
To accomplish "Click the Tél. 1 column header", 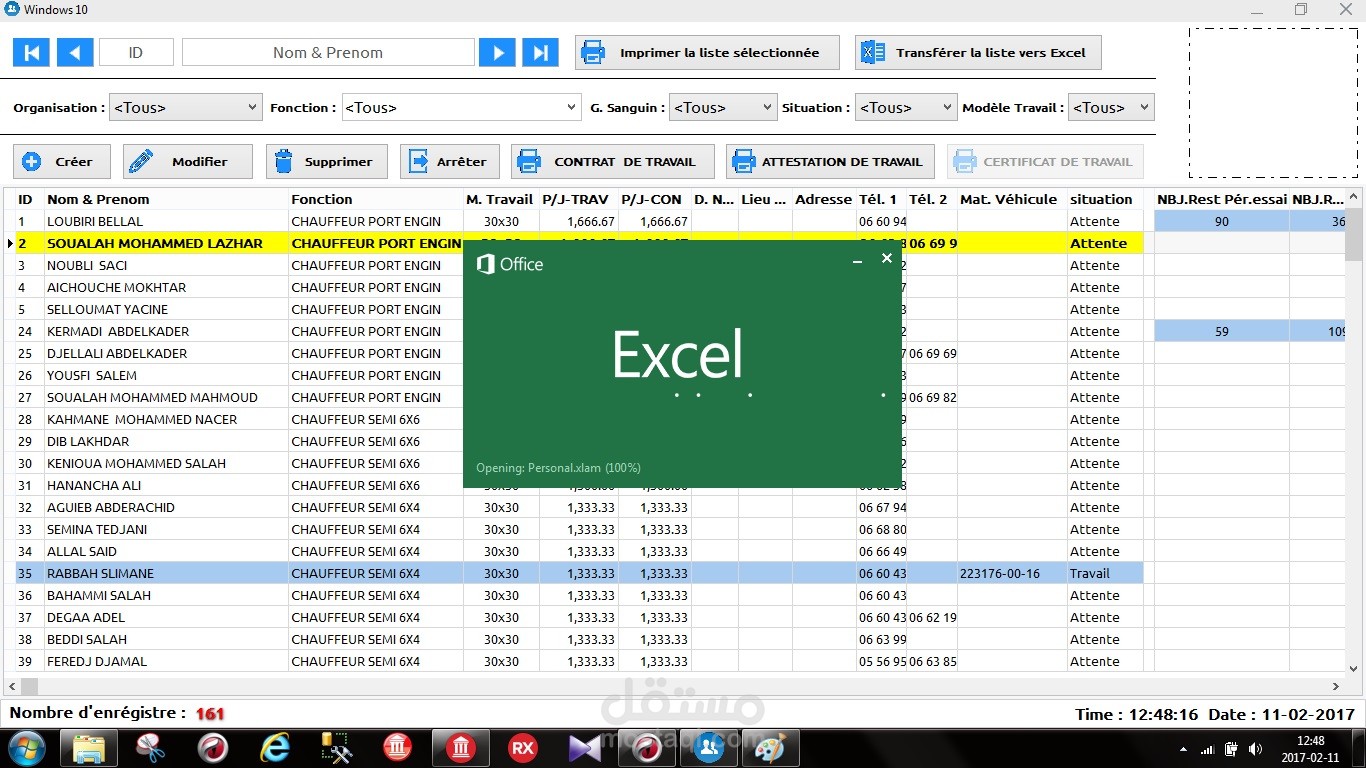I will pos(882,199).
